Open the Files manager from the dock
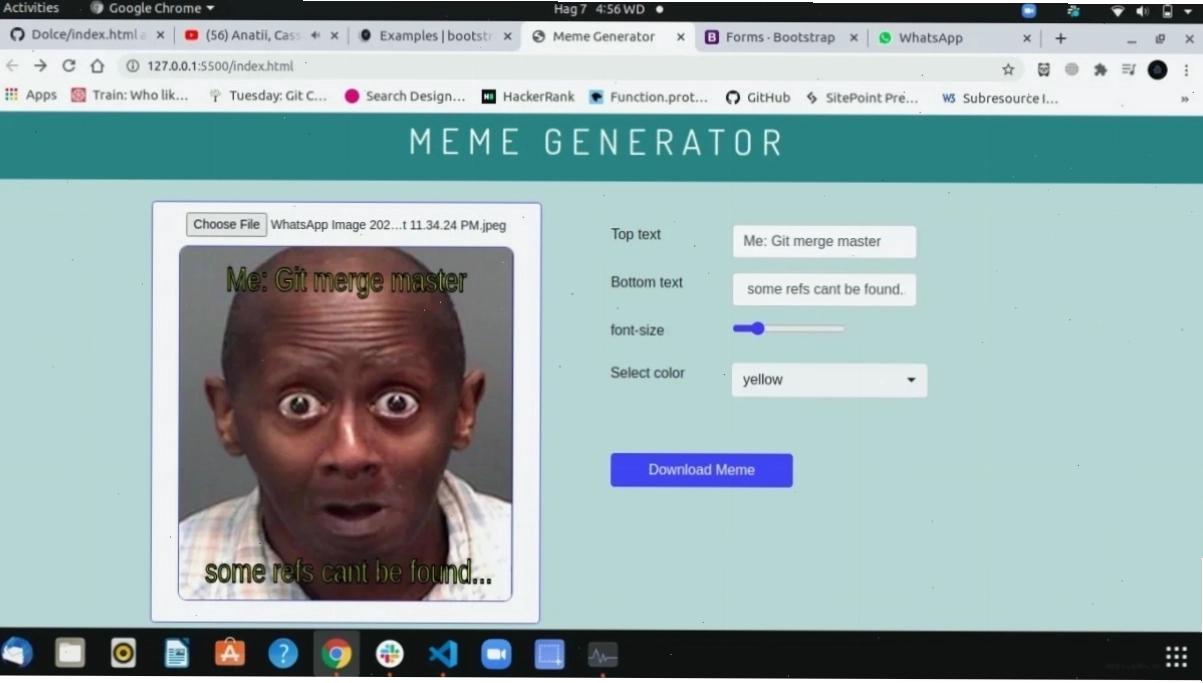Image resolution: width=1203 pixels, height=683 pixels. [x=70, y=655]
